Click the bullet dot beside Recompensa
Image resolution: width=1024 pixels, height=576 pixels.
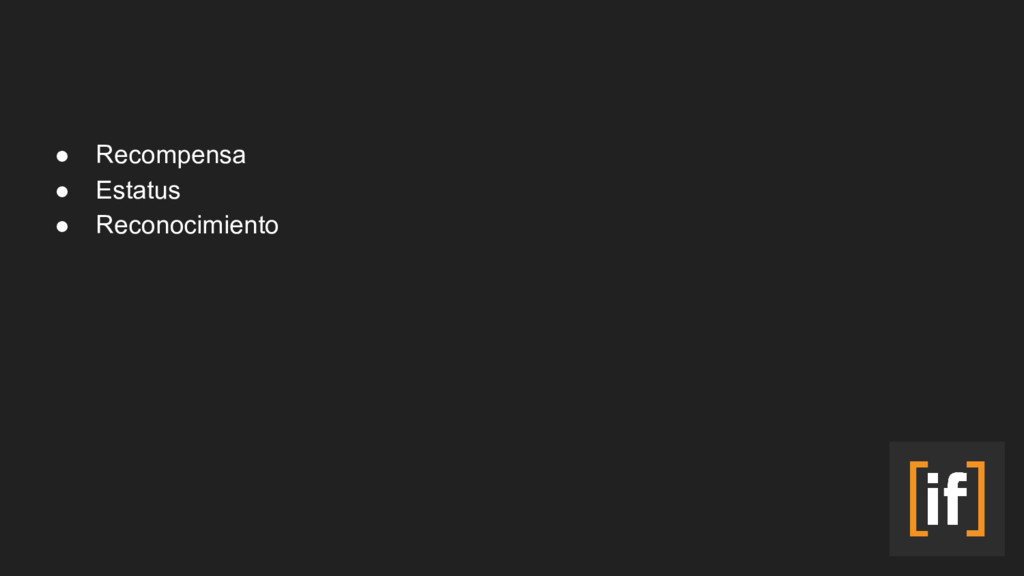coord(62,156)
